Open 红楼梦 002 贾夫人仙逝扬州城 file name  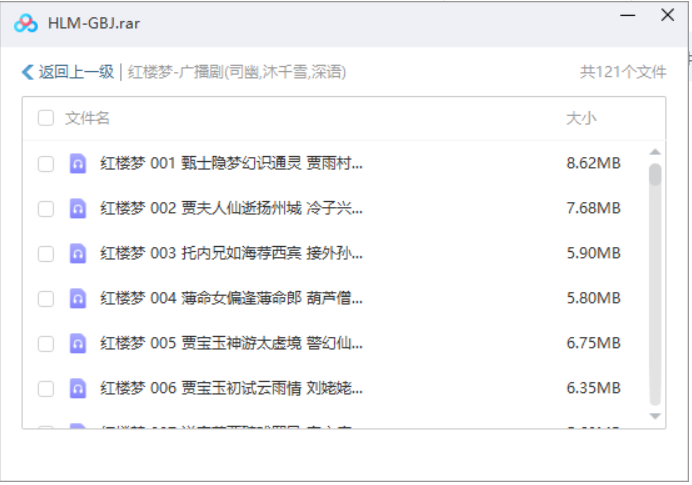pos(231,209)
